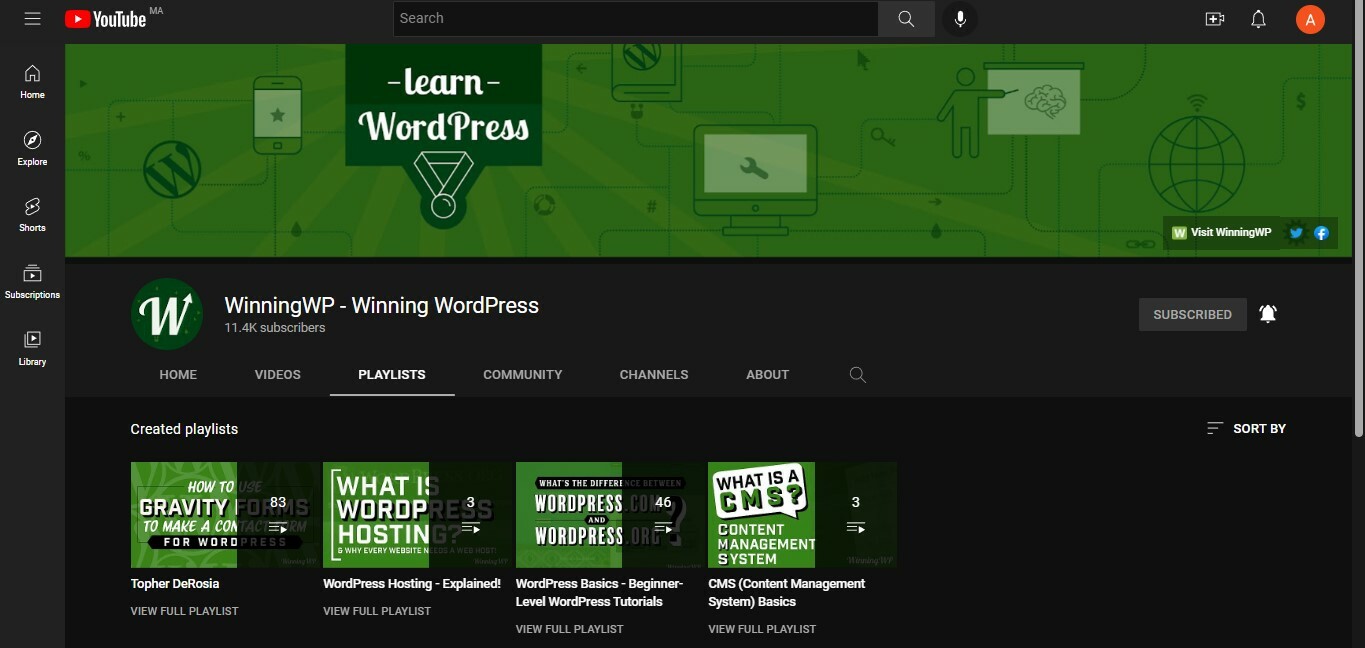Open the channel's Twitter link on the banner
Viewport: 1365px width, 648px height.
1295,232
